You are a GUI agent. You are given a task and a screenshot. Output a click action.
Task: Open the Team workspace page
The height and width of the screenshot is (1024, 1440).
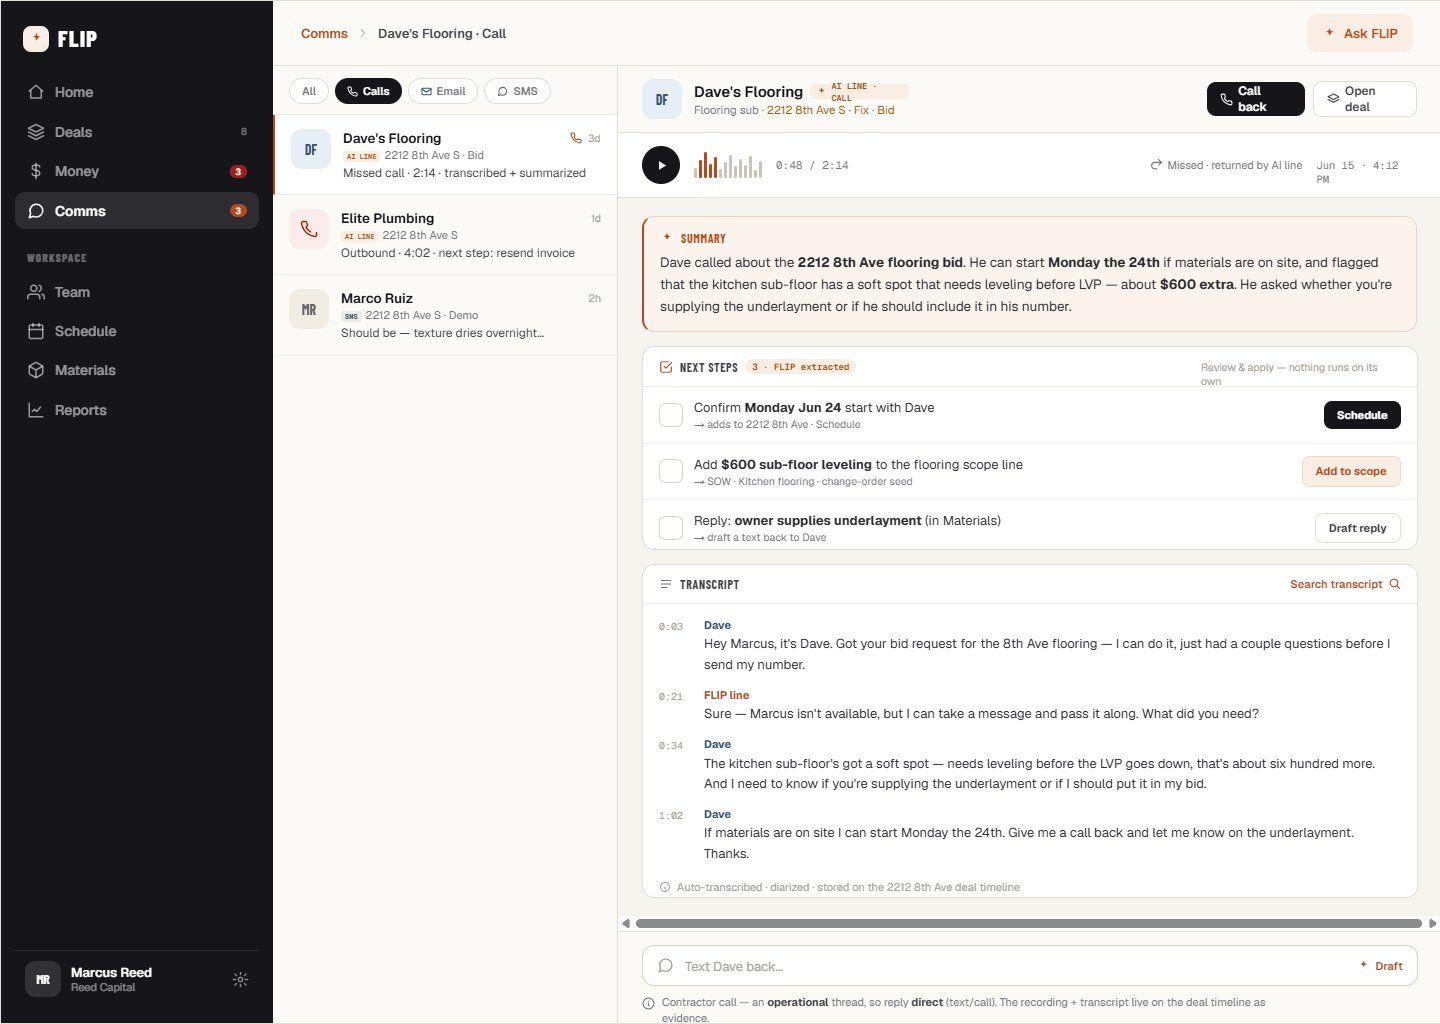(x=136, y=292)
